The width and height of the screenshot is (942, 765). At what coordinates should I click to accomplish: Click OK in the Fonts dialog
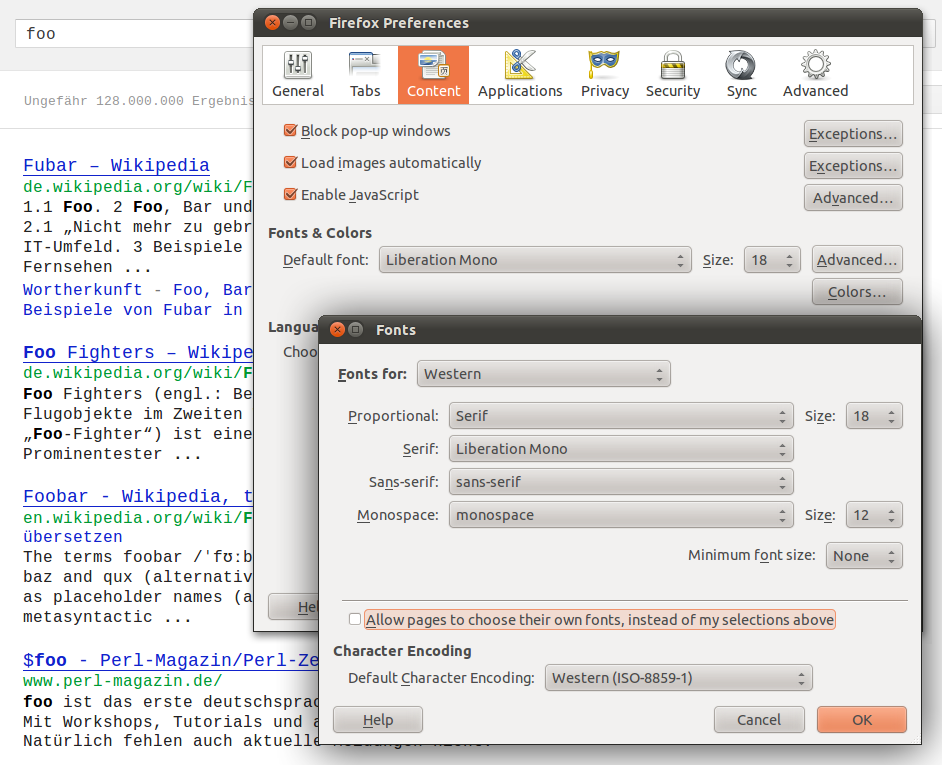[861, 720]
